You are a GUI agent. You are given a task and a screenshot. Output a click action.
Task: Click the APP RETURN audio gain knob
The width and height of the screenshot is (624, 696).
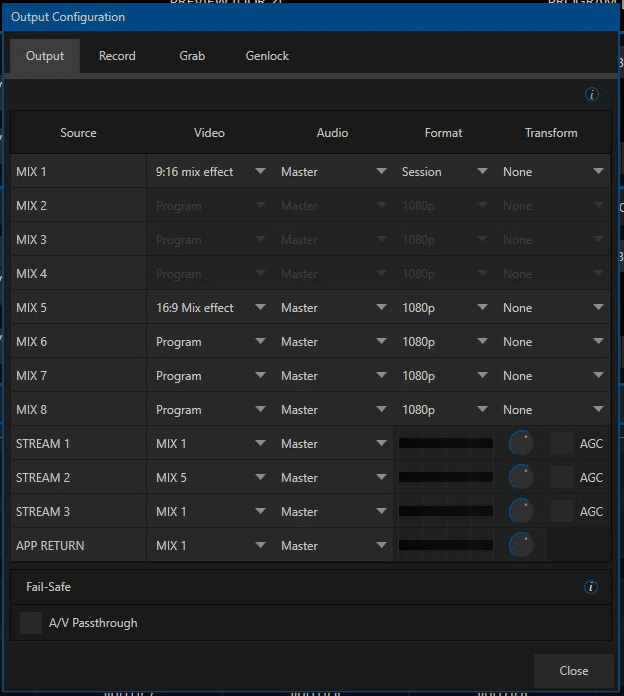[521, 546]
